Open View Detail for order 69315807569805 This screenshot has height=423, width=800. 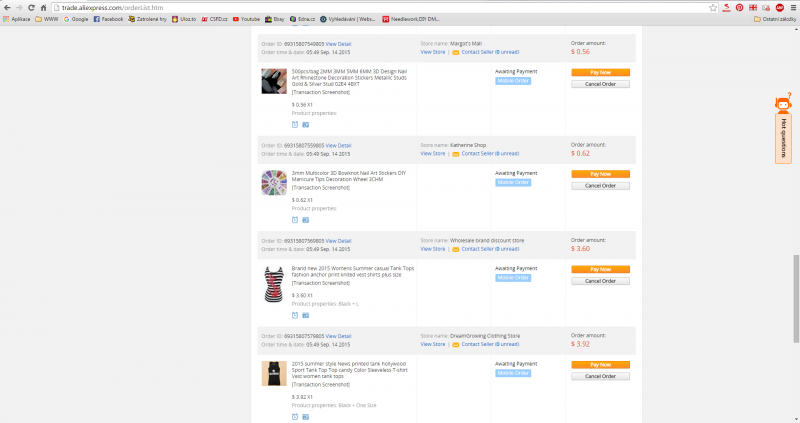point(338,240)
